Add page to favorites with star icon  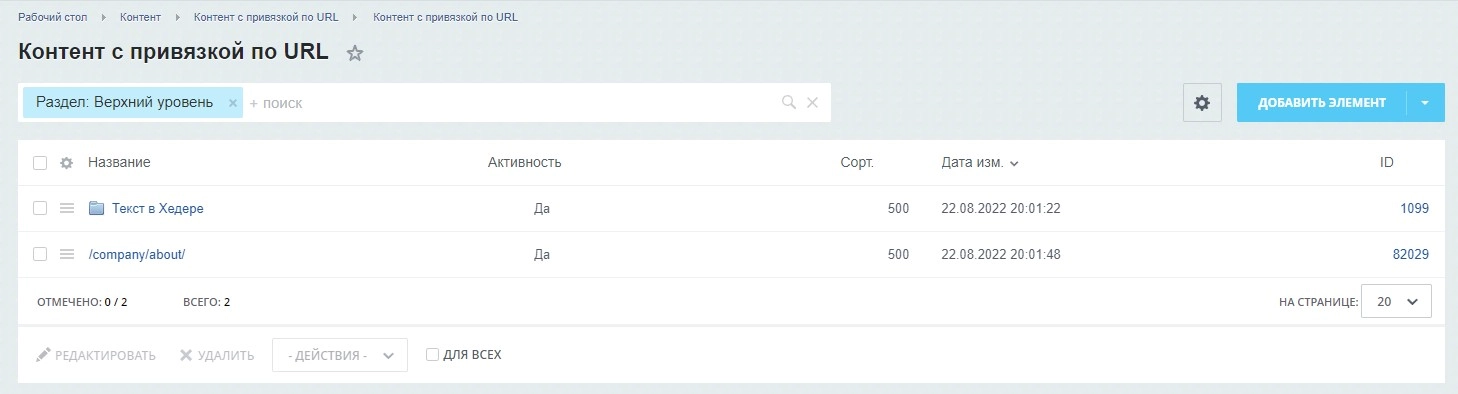coord(354,54)
